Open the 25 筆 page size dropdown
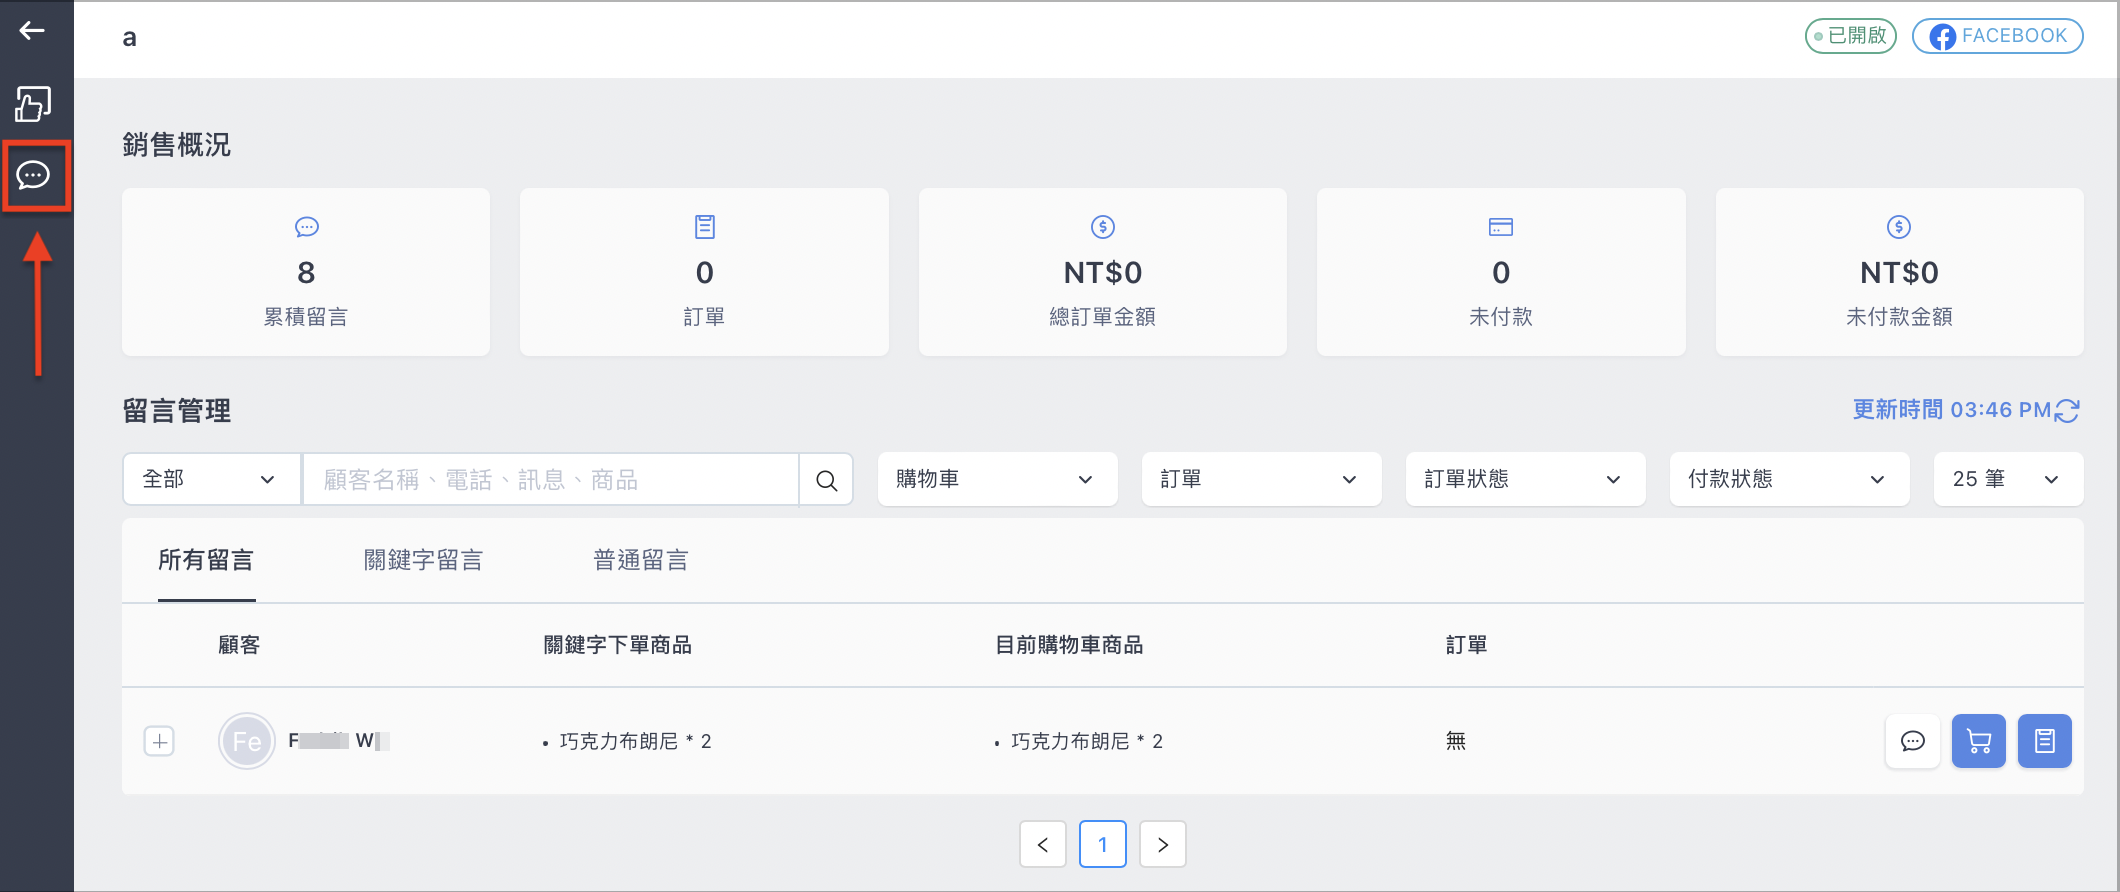 (2008, 479)
